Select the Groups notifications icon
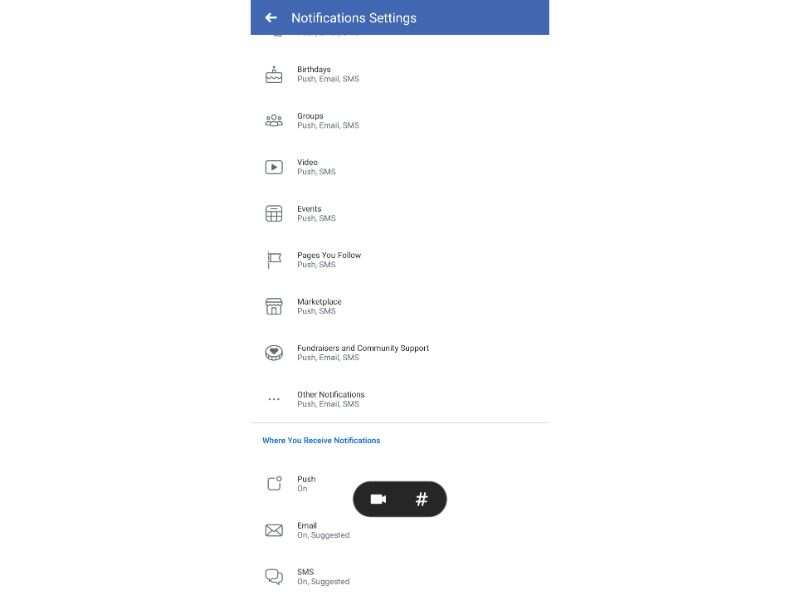 (274, 120)
